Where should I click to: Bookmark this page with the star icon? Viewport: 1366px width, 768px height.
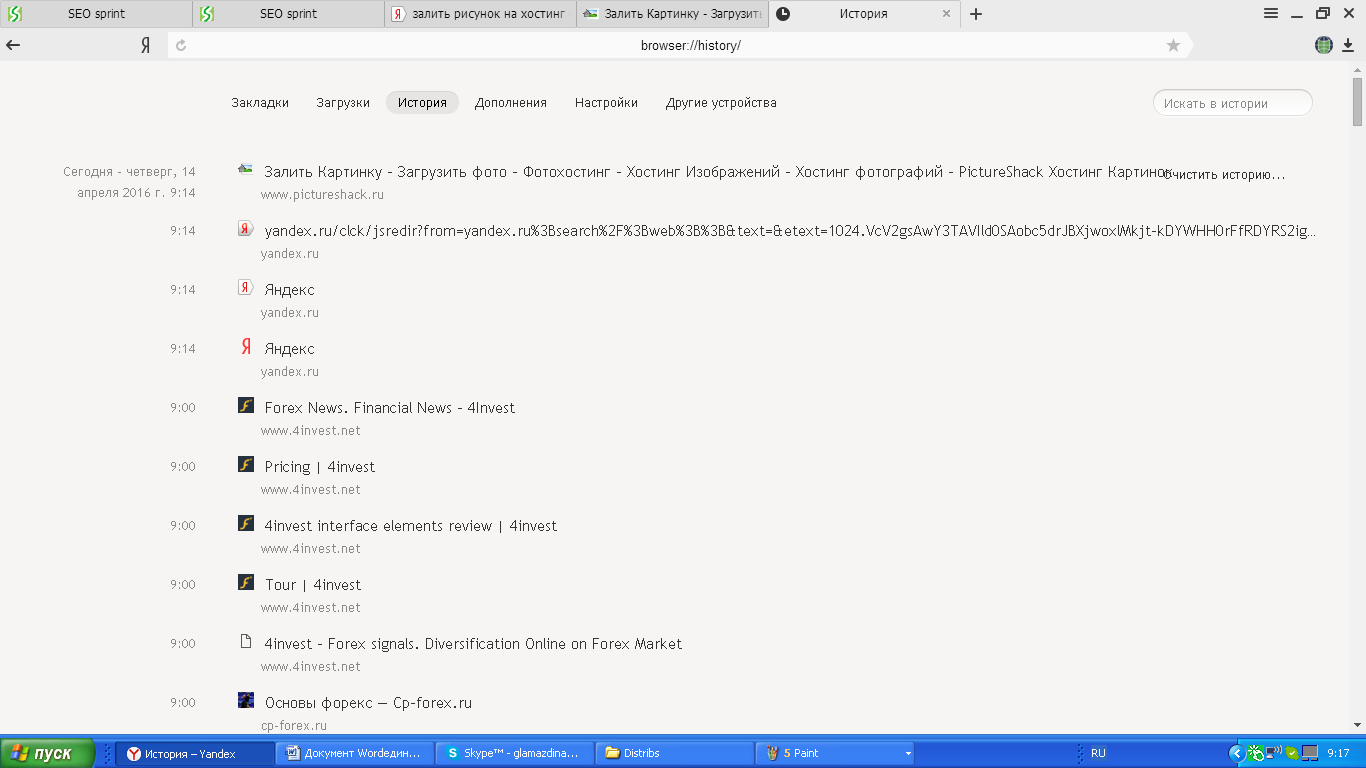pyautogui.click(x=1174, y=45)
